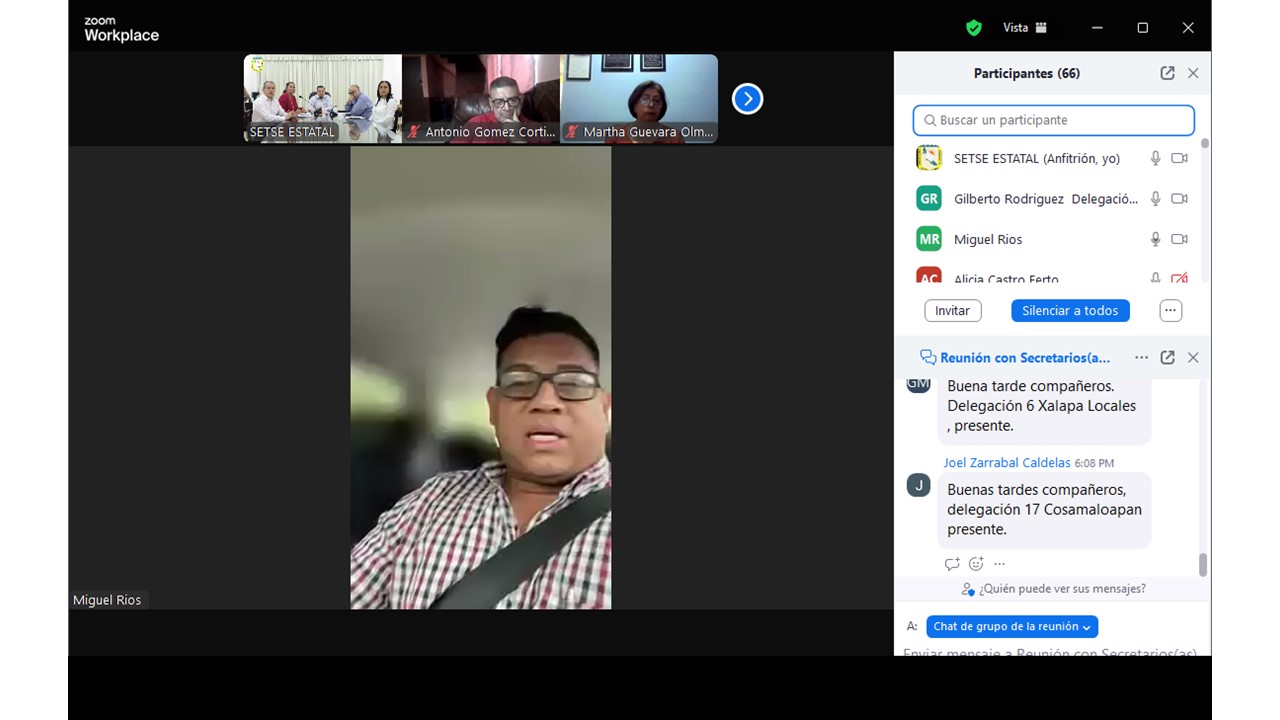Mute Gilberto Rodriguez's microphone
Viewport: 1280px width, 720px height.
coord(1155,199)
